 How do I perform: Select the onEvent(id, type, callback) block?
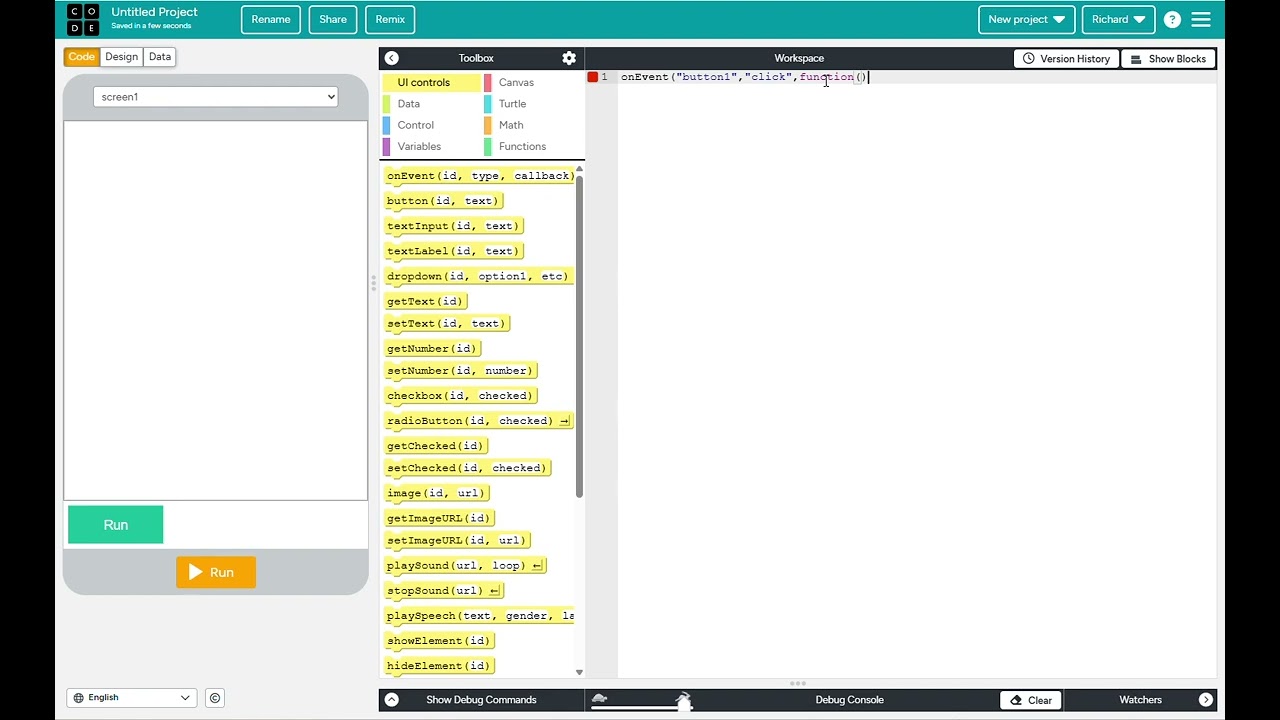480,176
